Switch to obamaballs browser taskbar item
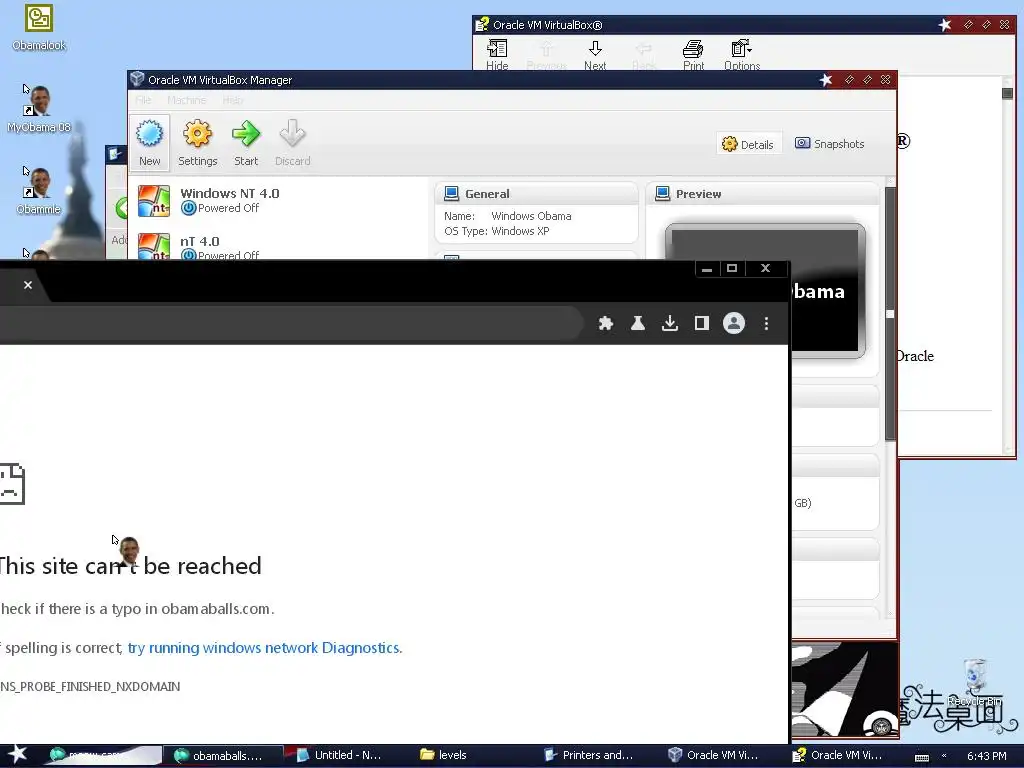This screenshot has width=1024, height=768. point(222,756)
